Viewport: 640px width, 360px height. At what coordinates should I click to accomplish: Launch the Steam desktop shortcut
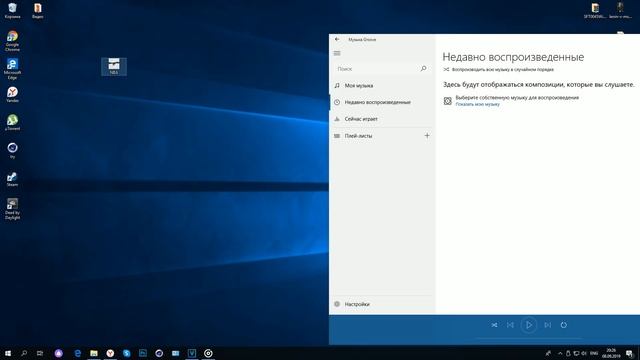(x=12, y=178)
